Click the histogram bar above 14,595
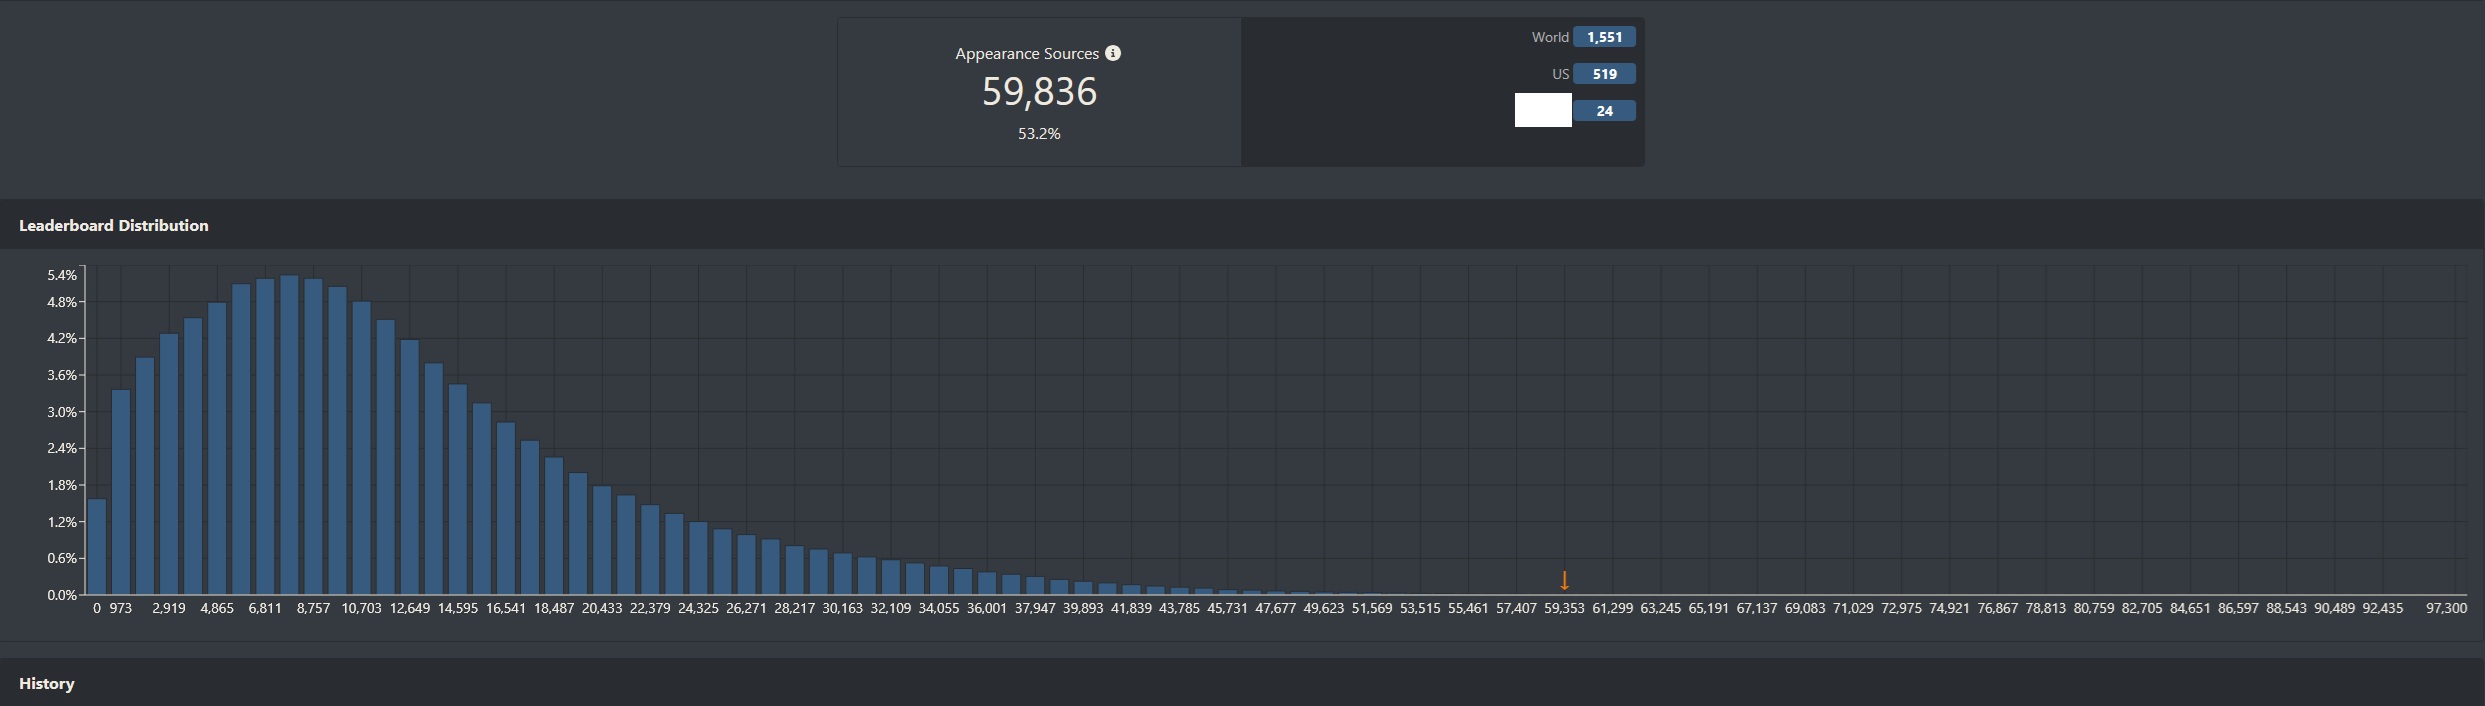This screenshot has height=706, width=2485. pos(458,490)
